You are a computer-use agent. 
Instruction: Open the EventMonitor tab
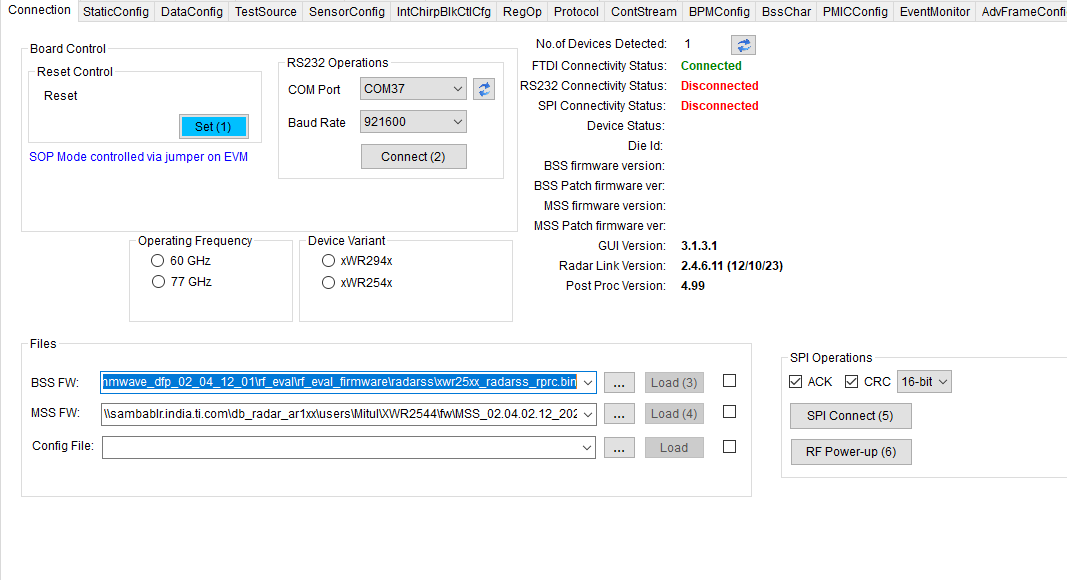click(935, 12)
